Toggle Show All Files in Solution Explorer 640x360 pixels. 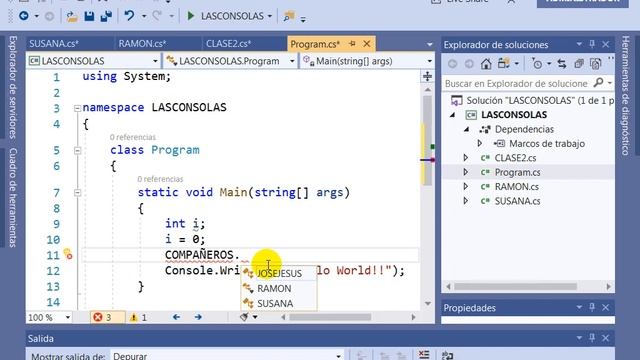[x=596, y=64]
